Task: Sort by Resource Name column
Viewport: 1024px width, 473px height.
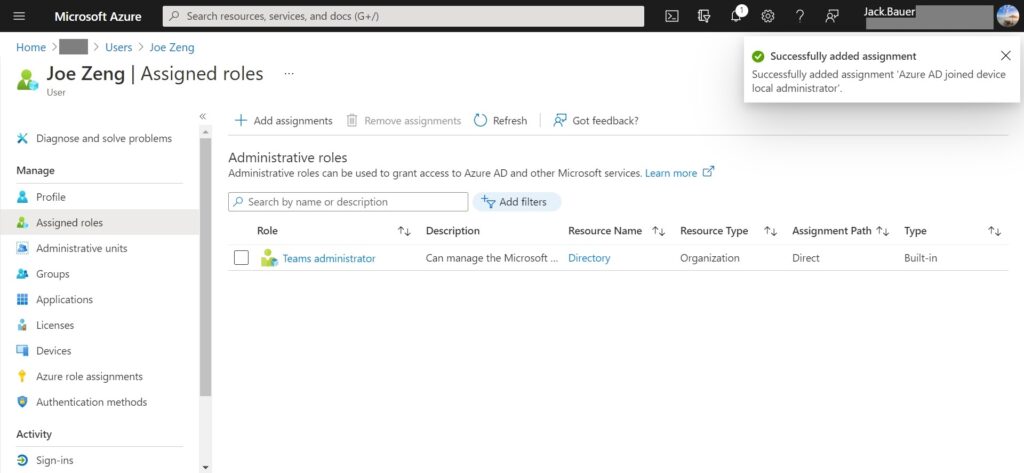Action: pos(658,231)
